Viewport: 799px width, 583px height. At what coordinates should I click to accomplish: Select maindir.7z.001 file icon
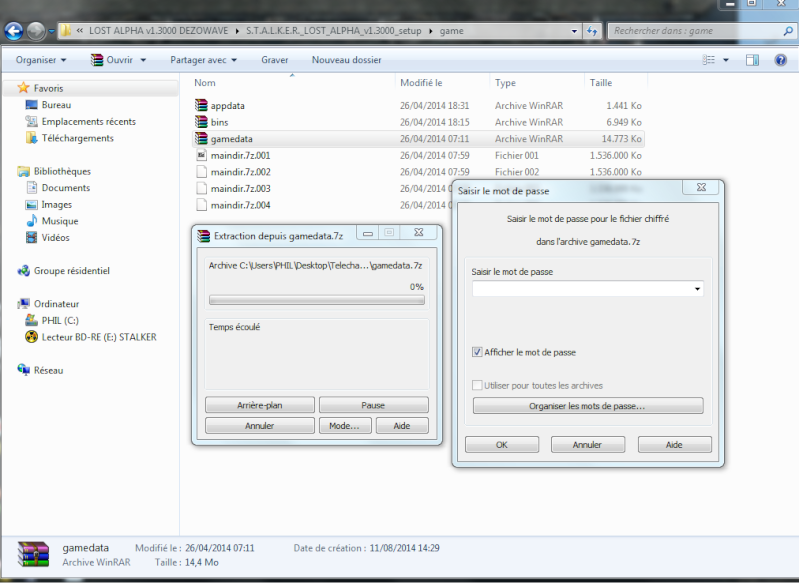click(x=201, y=155)
